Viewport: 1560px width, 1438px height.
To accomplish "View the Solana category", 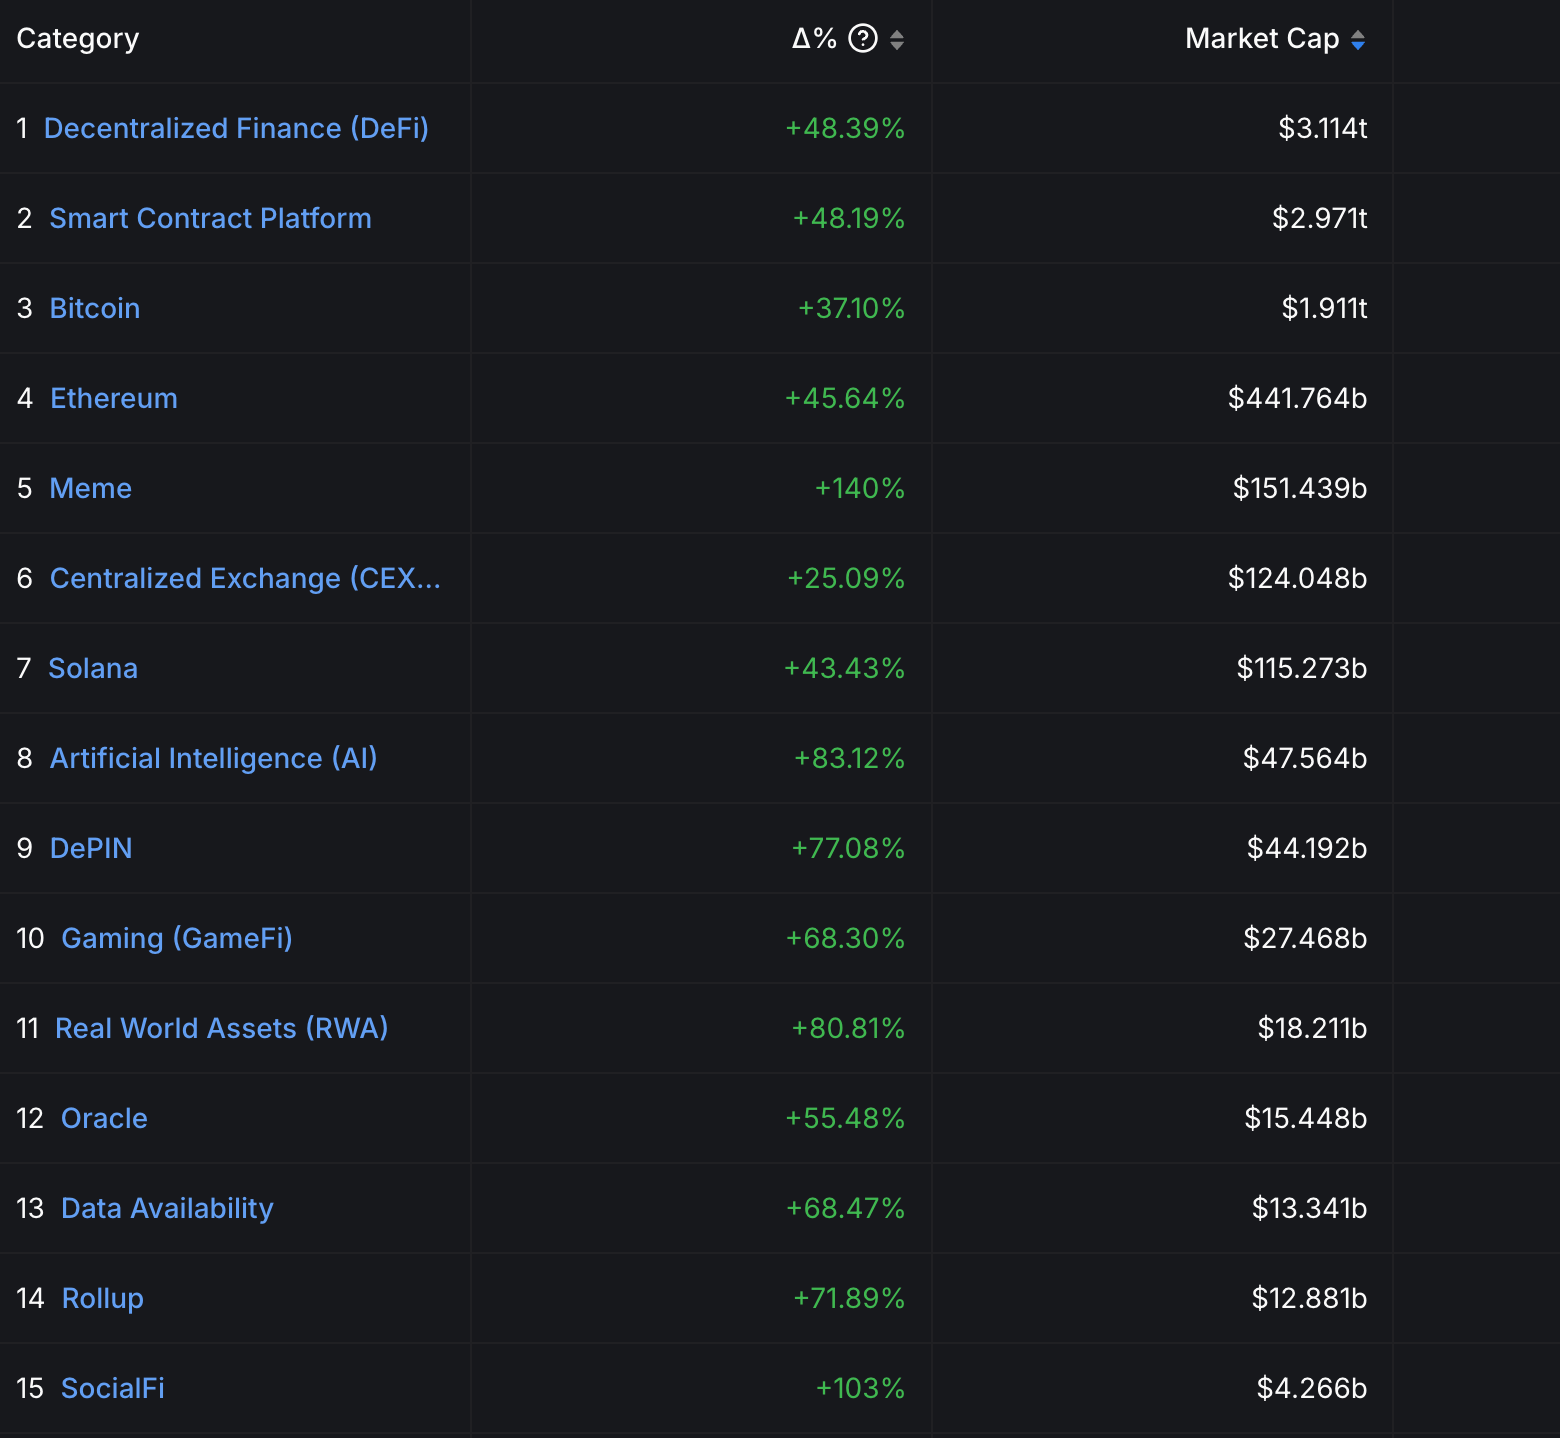I will (x=93, y=669).
